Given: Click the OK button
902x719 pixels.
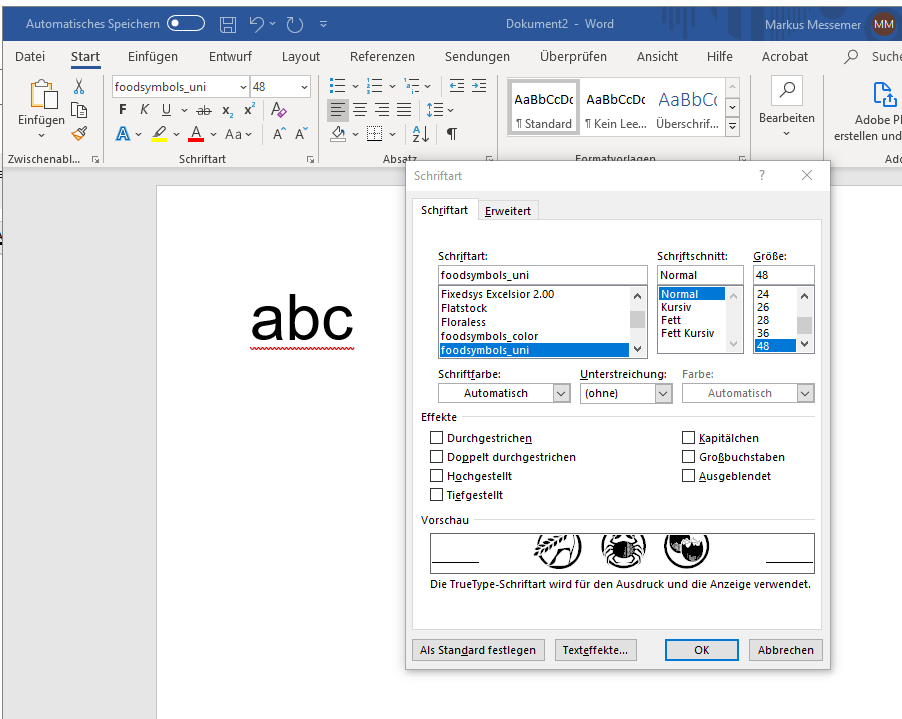Looking at the screenshot, I should pos(702,650).
